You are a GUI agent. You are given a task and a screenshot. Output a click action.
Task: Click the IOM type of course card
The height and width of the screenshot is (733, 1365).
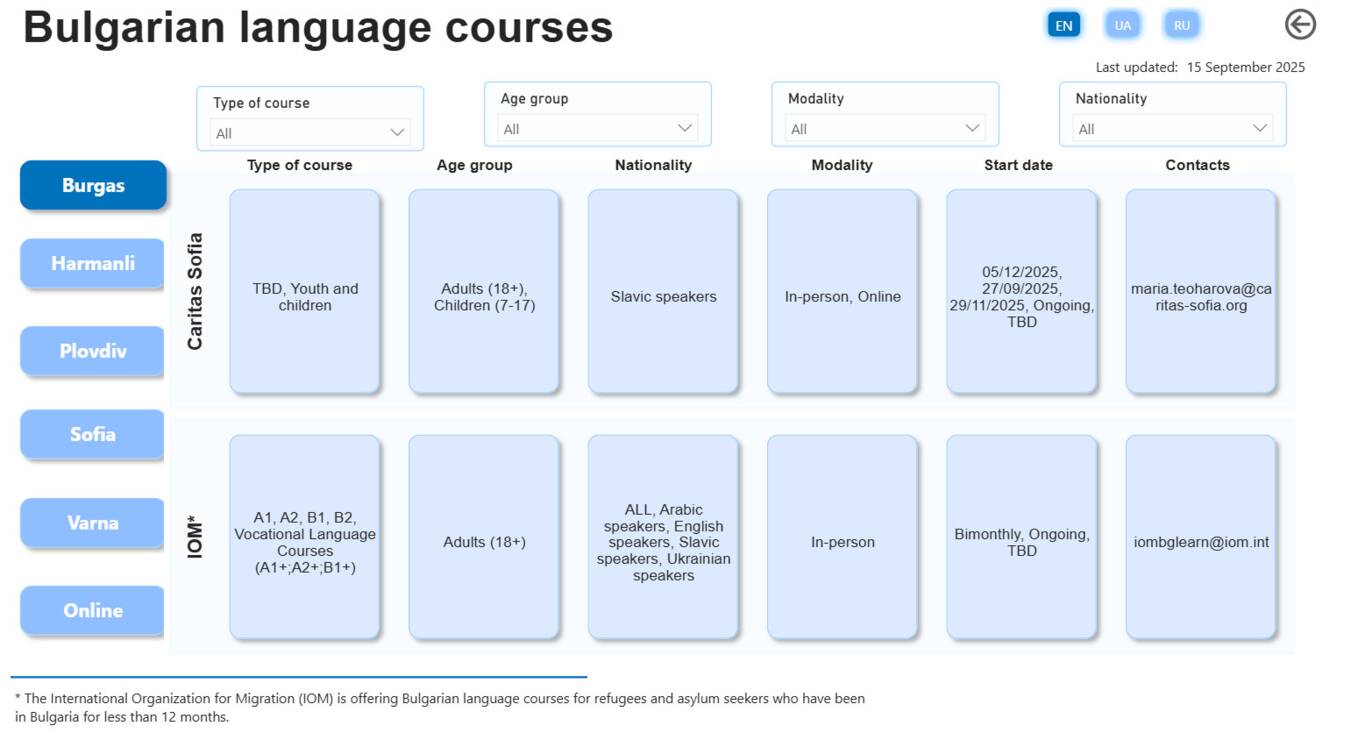pos(305,537)
